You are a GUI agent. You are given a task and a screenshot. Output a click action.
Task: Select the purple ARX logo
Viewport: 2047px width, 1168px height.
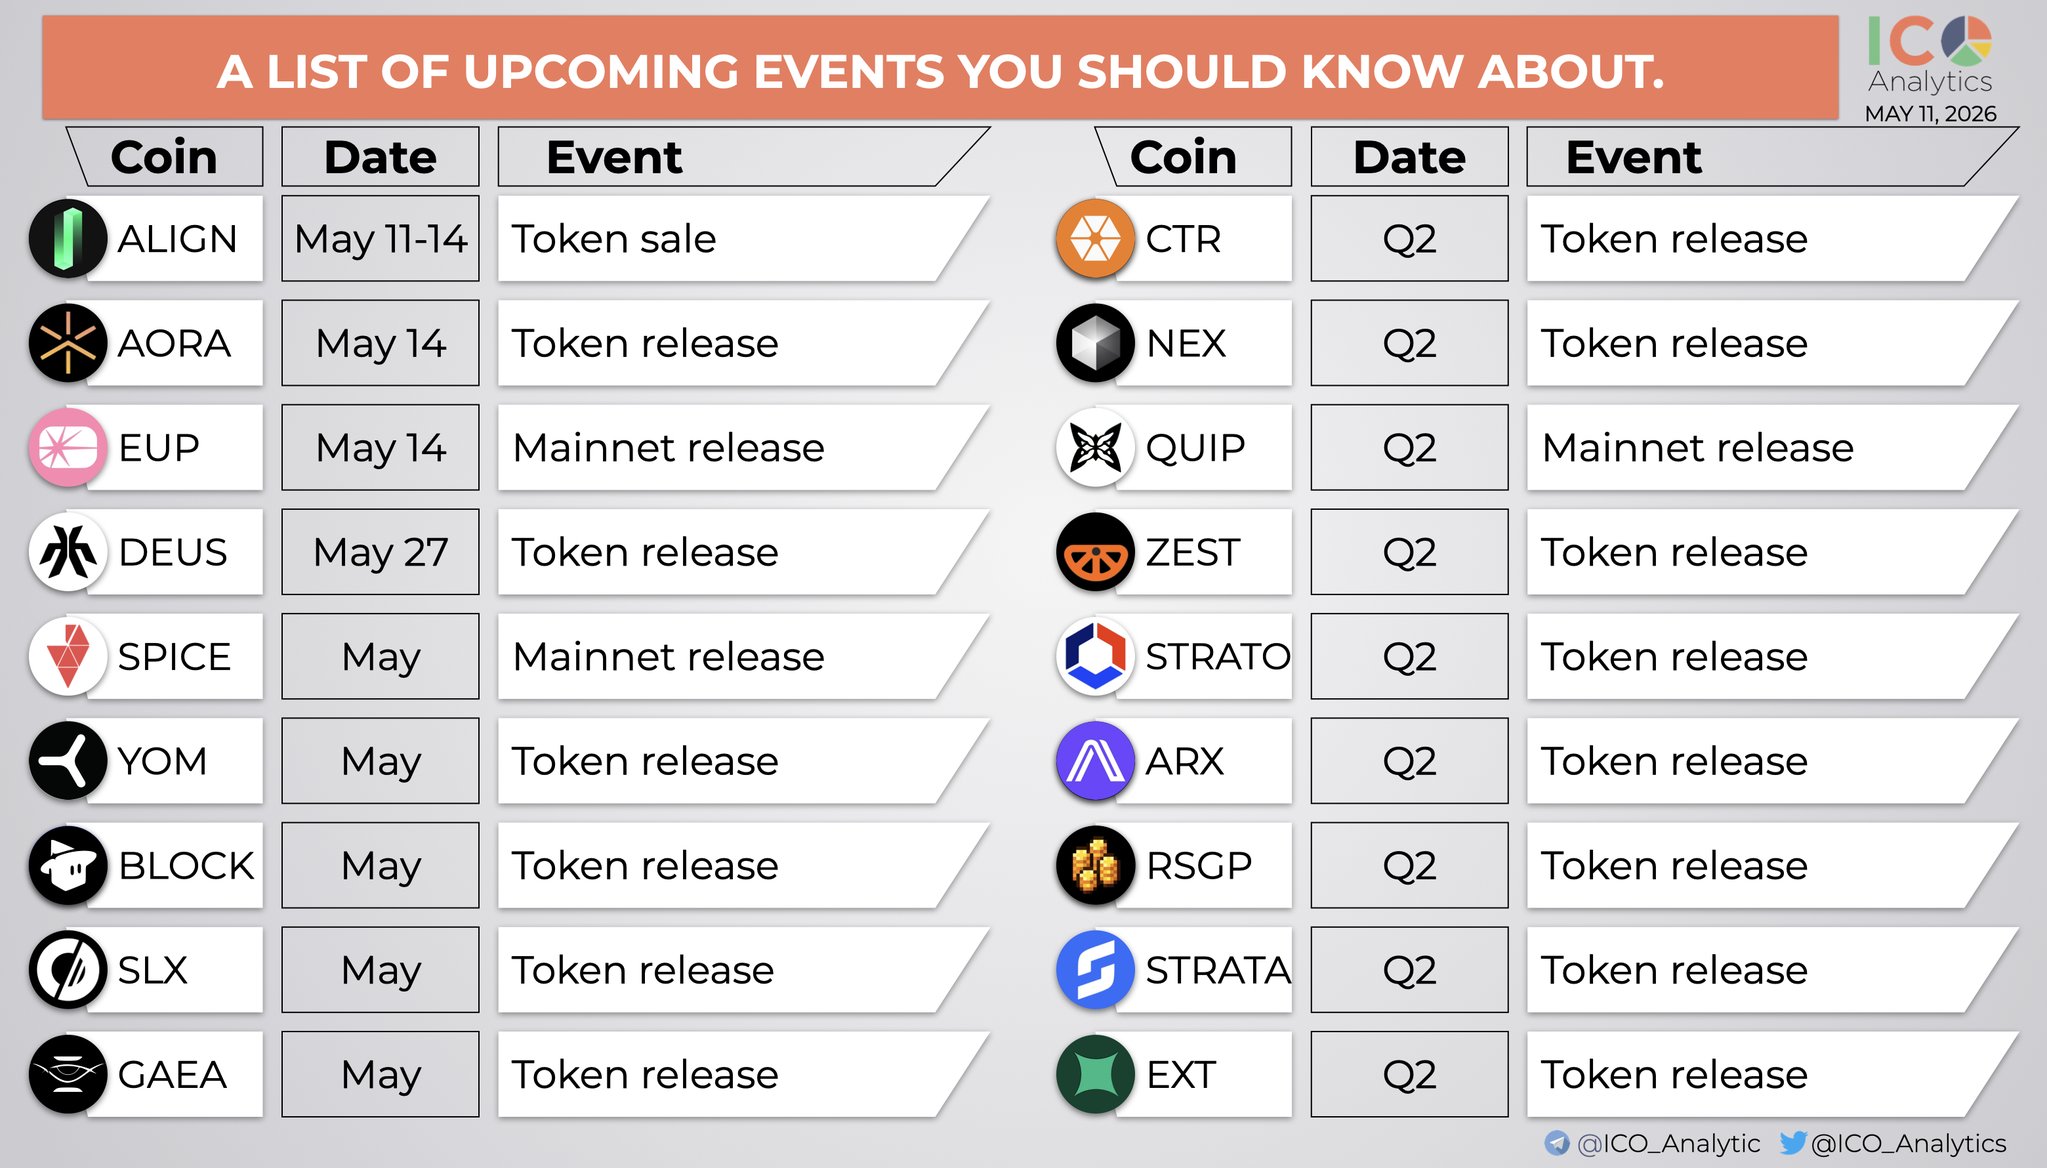pos(1095,761)
